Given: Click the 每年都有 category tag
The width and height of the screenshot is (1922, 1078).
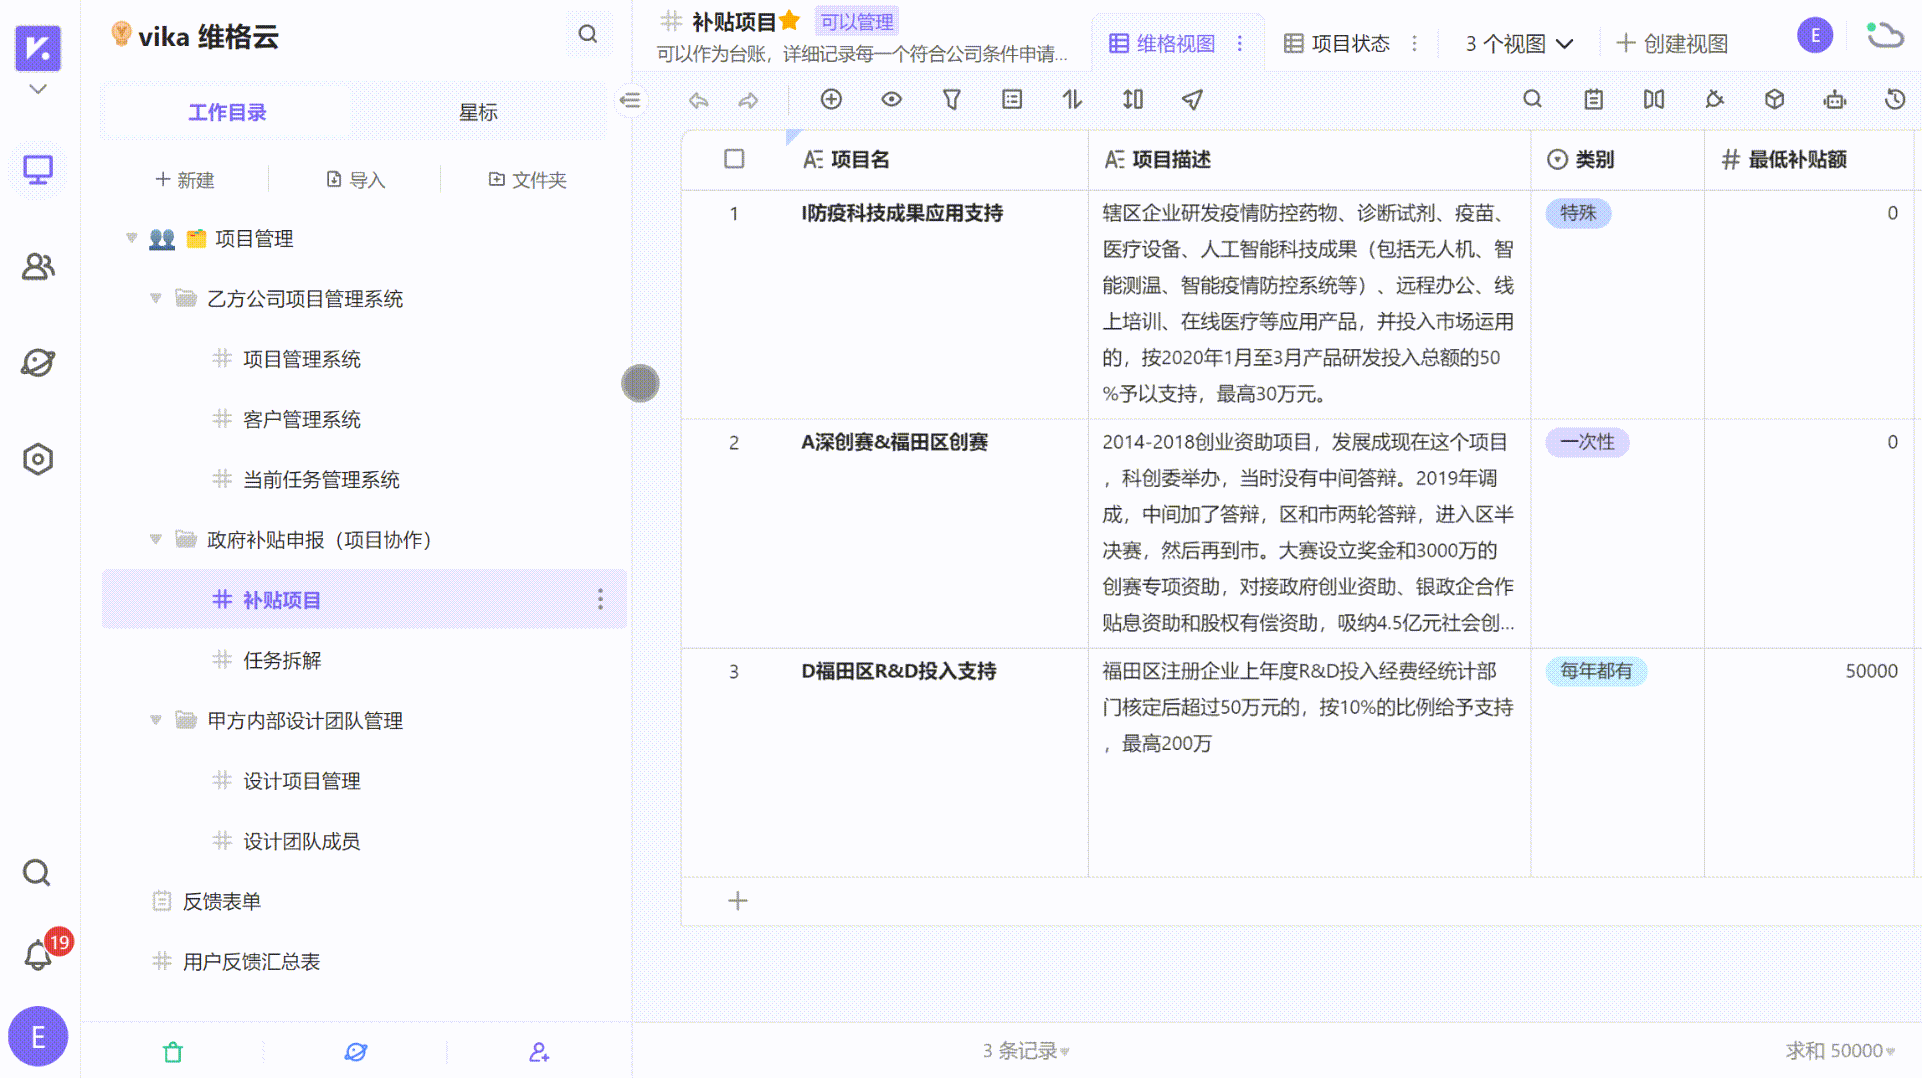Looking at the screenshot, I should click(1595, 671).
